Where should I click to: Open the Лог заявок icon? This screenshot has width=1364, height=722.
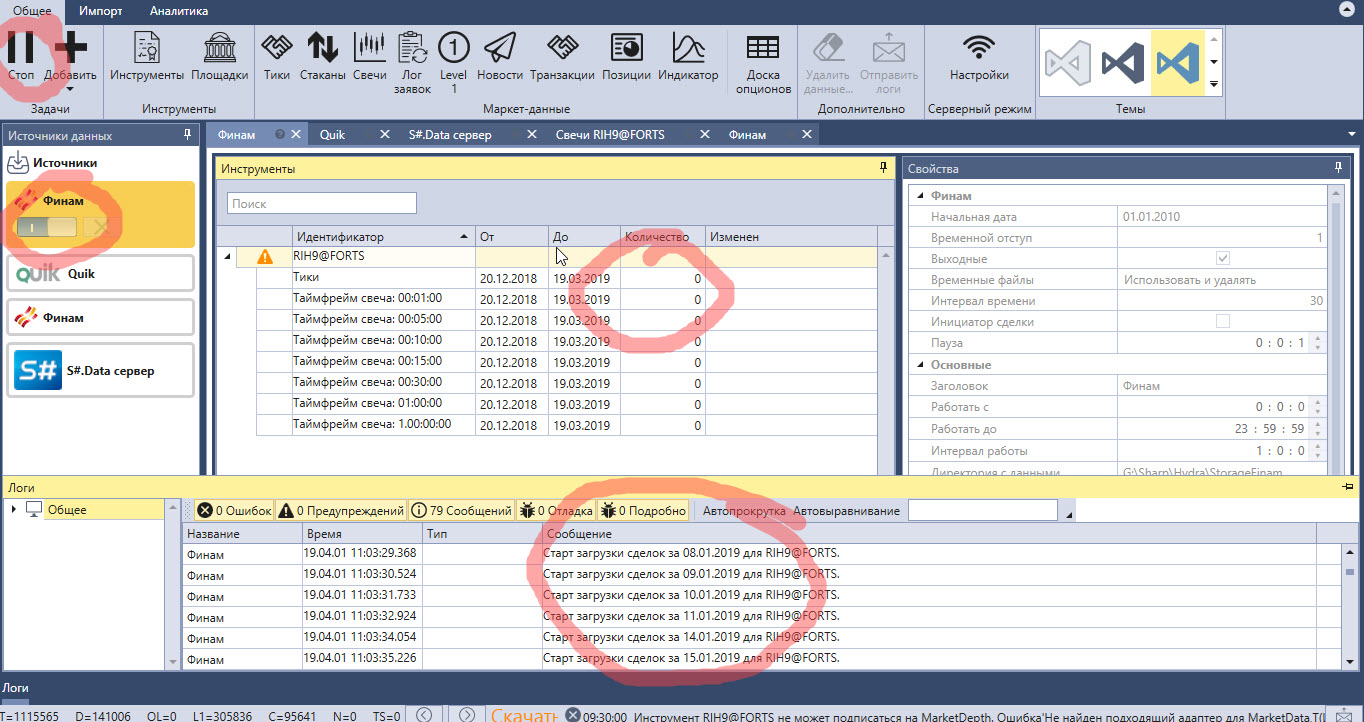click(x=412, y=47)
